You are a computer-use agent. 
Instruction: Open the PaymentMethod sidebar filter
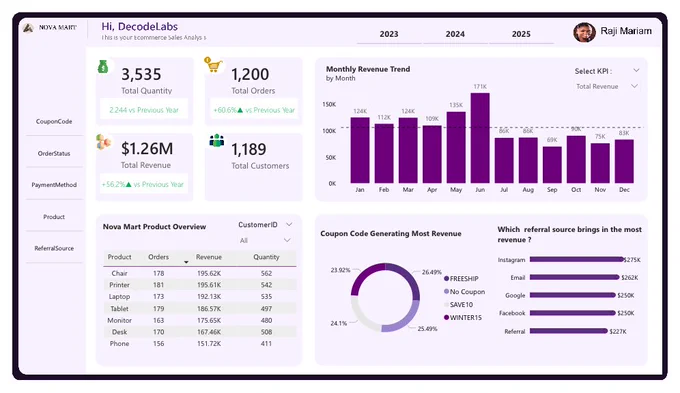[x=54, y=185]
